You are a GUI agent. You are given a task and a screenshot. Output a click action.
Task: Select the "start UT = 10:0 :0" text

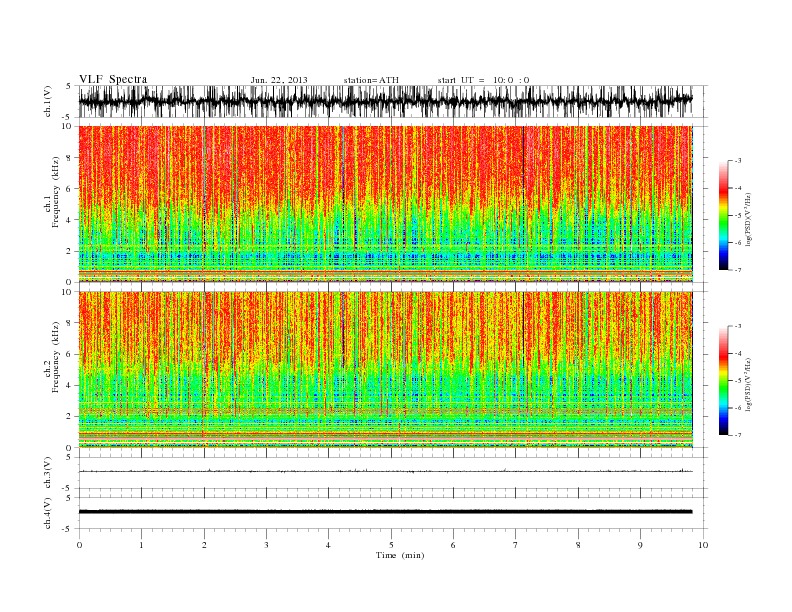coord(483,80)
